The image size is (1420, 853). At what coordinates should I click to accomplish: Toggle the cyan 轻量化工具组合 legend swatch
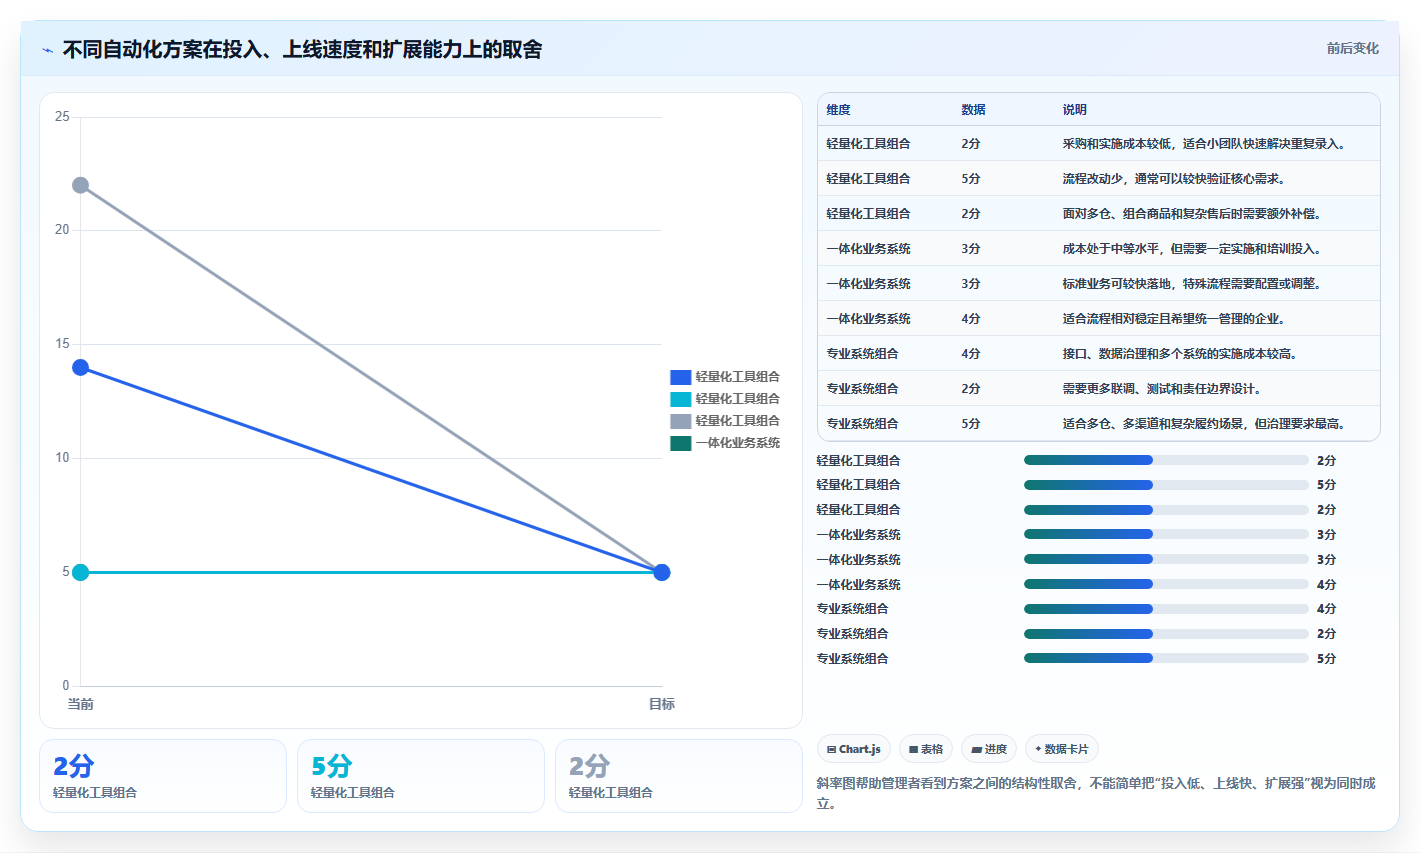pyautogui.click(x=681, y=399)
